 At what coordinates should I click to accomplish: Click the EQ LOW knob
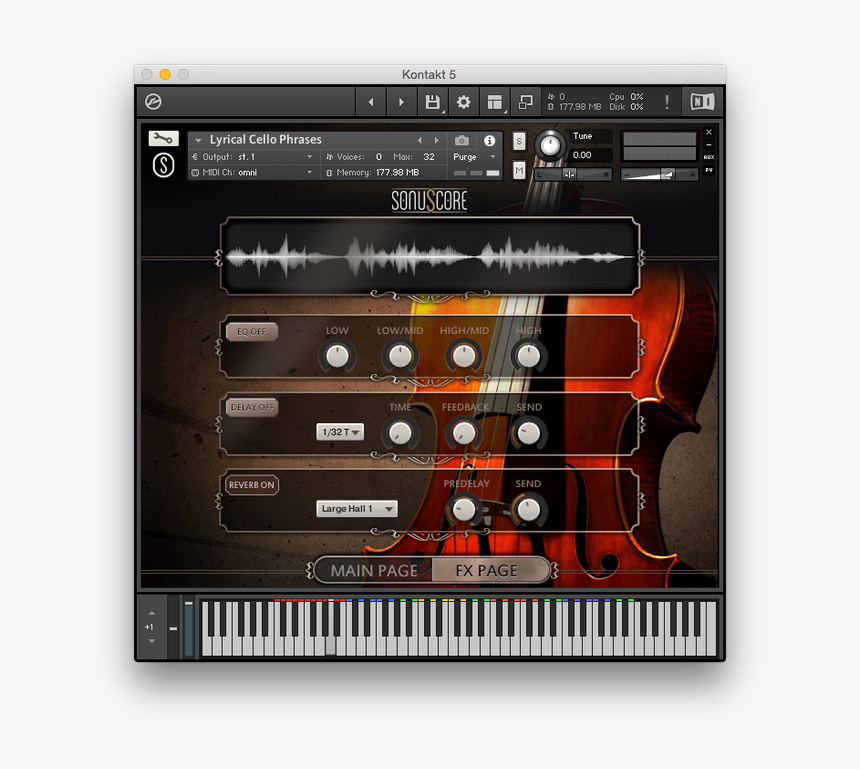(x=337, y=357)
